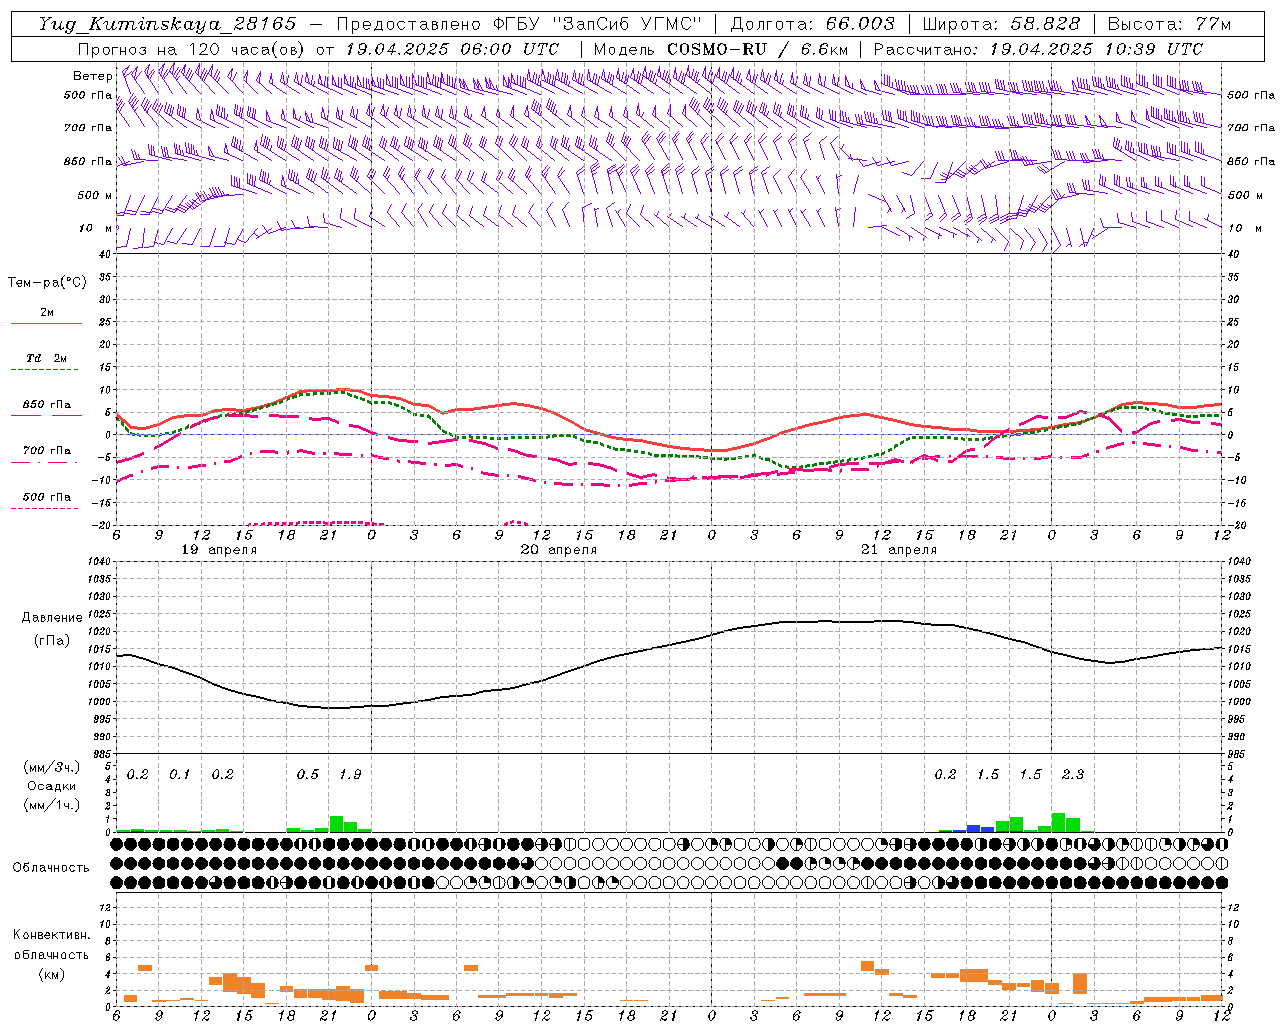This screenshot has height=1024, width=1280.
Task: Click the 'Предоставлено ФГБУ ЗапСиб УГМС' credit
Action: [519, 24]
